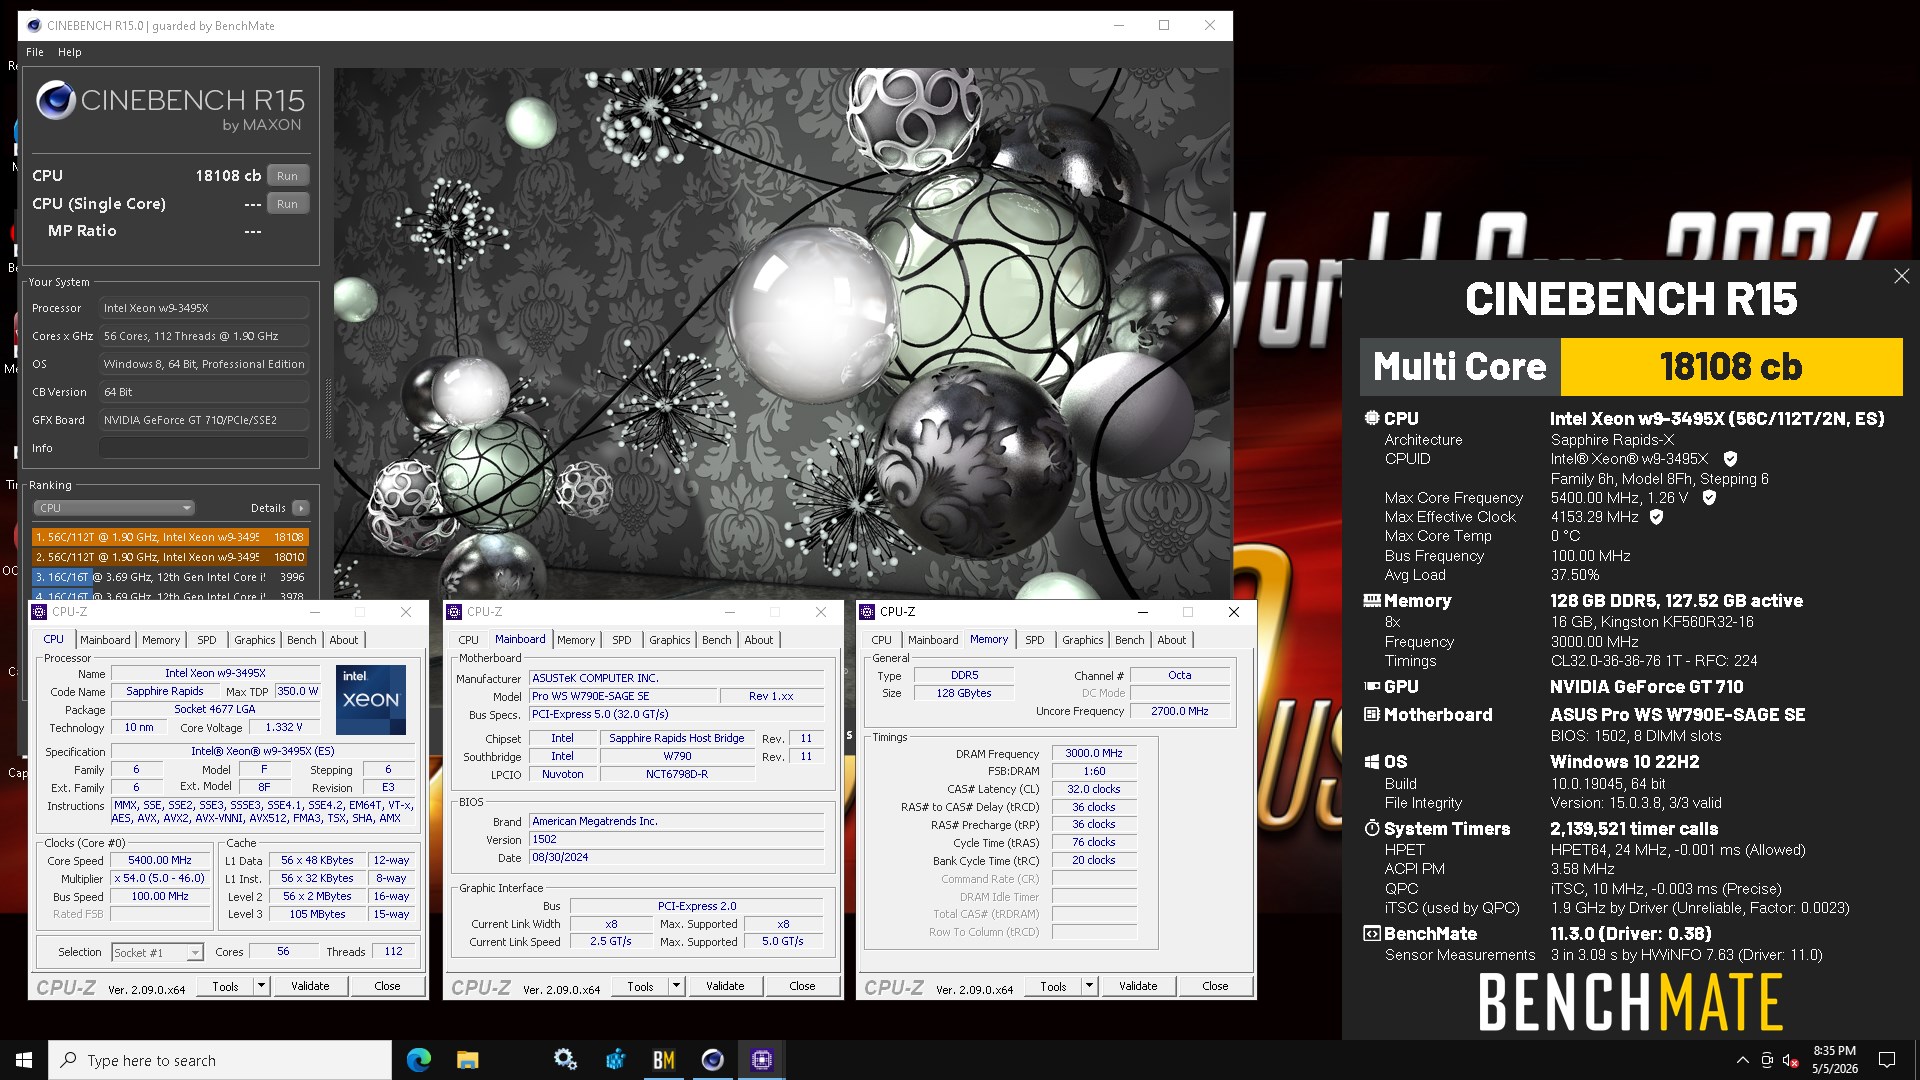Click the CPUID verified shield icon
This screenshot has height=1080, width=1920.
1730,459
